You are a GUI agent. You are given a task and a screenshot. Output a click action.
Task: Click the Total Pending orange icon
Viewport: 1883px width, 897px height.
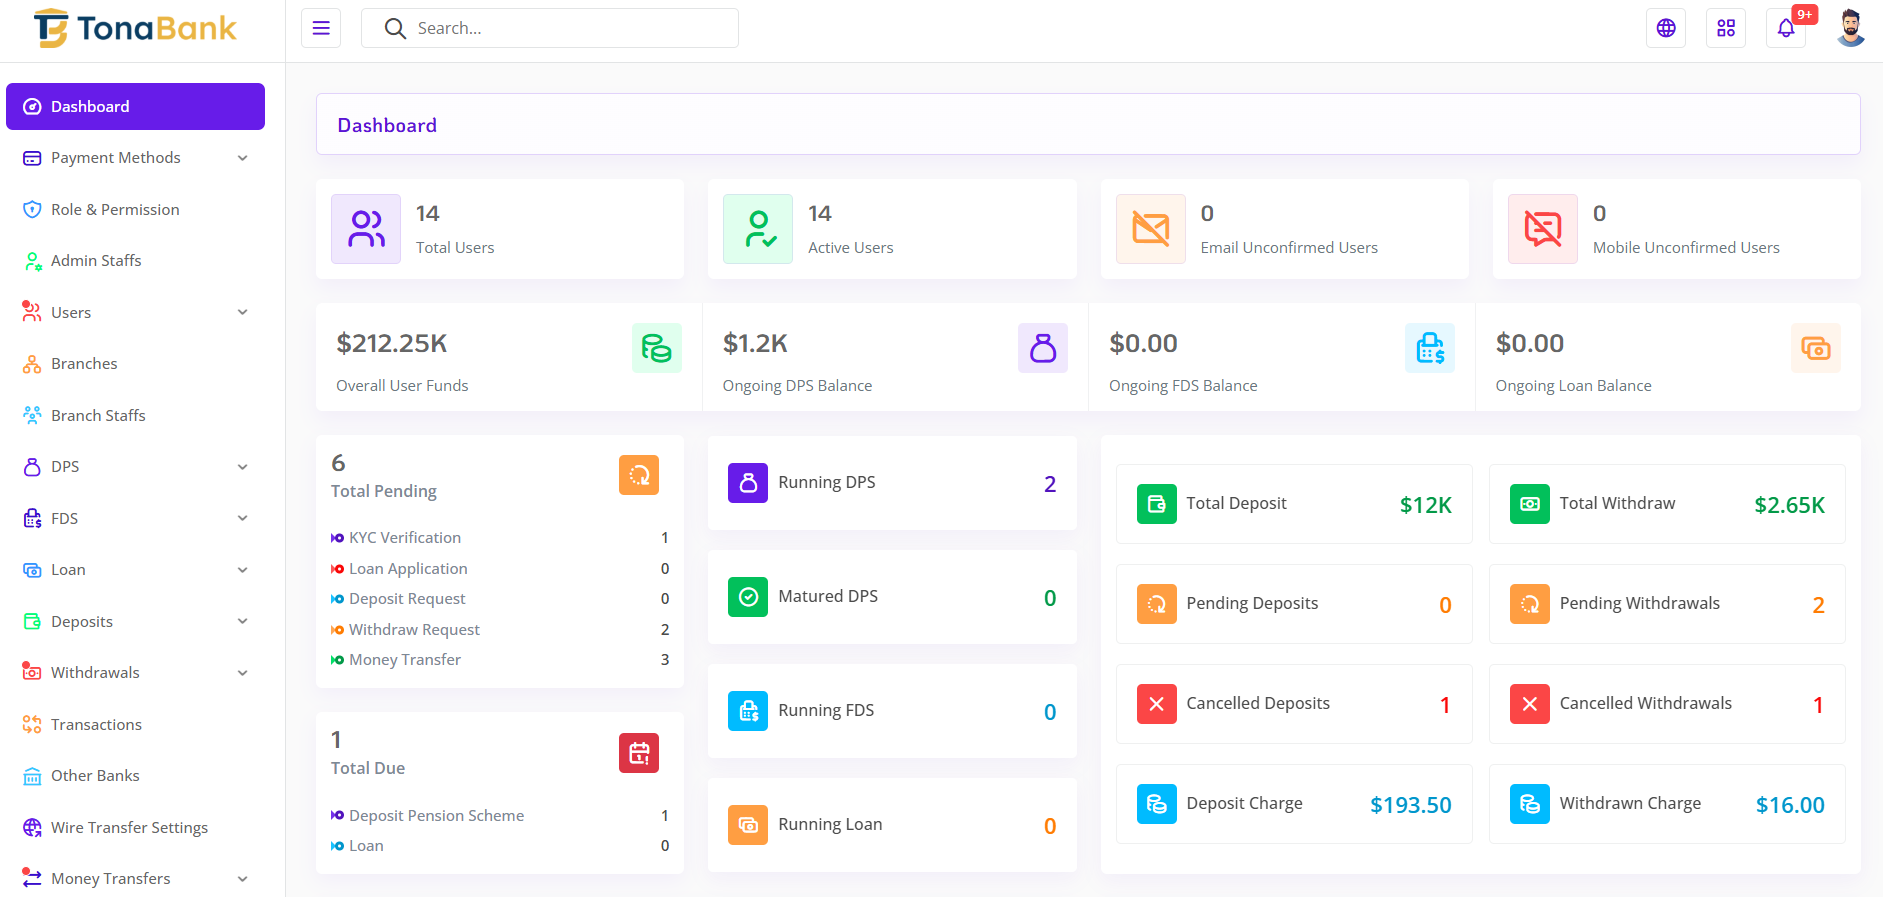tap(639, 475)
